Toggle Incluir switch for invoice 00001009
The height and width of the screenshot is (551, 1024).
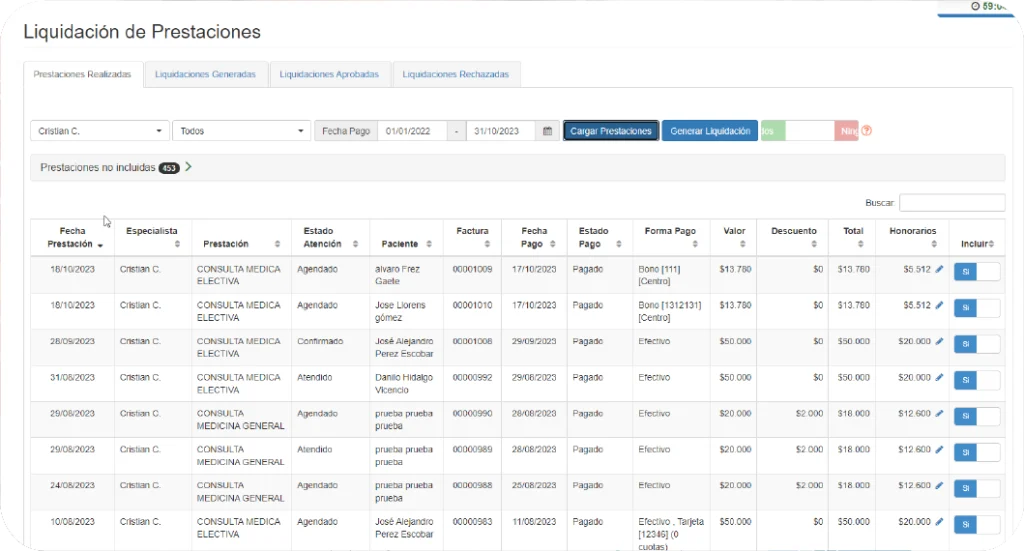point(976,272)
